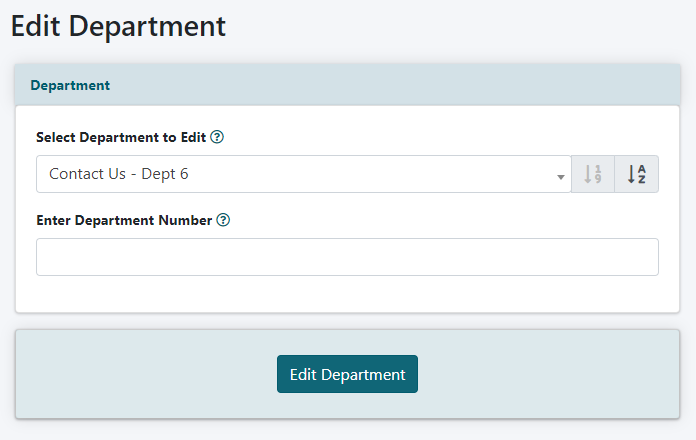Toggle the greyed-out numeric sort button
This screenshot has height=440, width=696.
[593, 174]
